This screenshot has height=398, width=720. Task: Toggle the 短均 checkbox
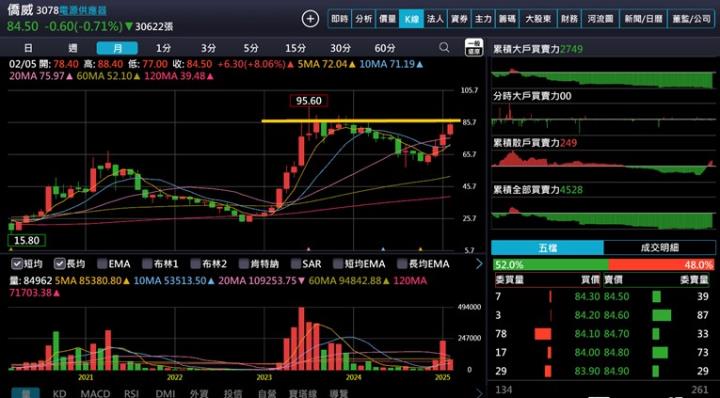[17, 263]
